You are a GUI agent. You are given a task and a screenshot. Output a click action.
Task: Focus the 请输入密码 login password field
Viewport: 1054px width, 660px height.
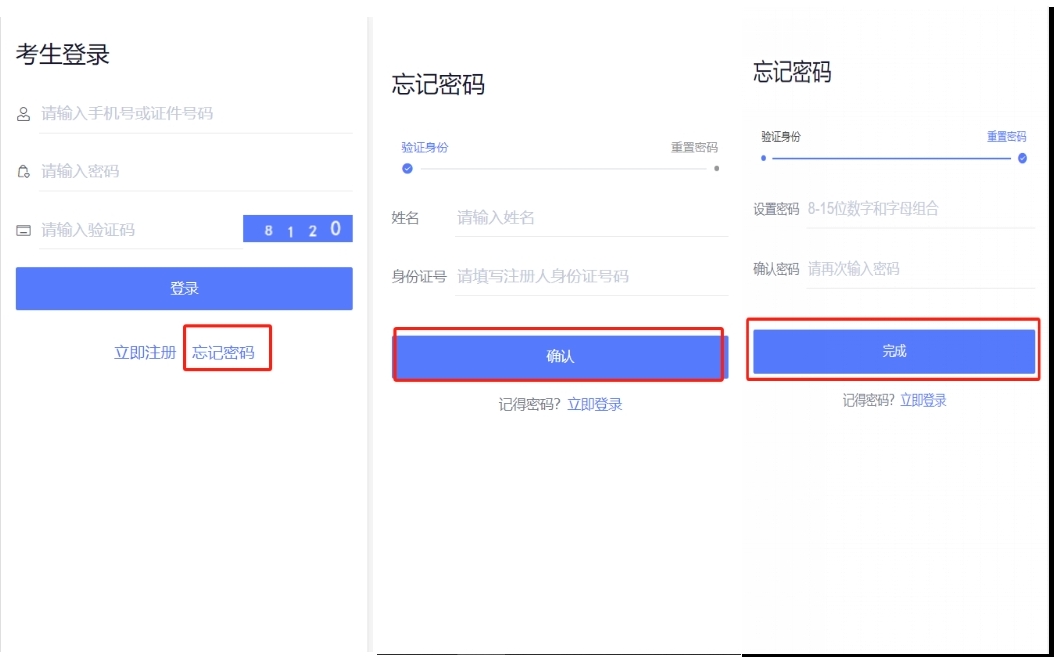pyautogui.click(x=195, y=172)
